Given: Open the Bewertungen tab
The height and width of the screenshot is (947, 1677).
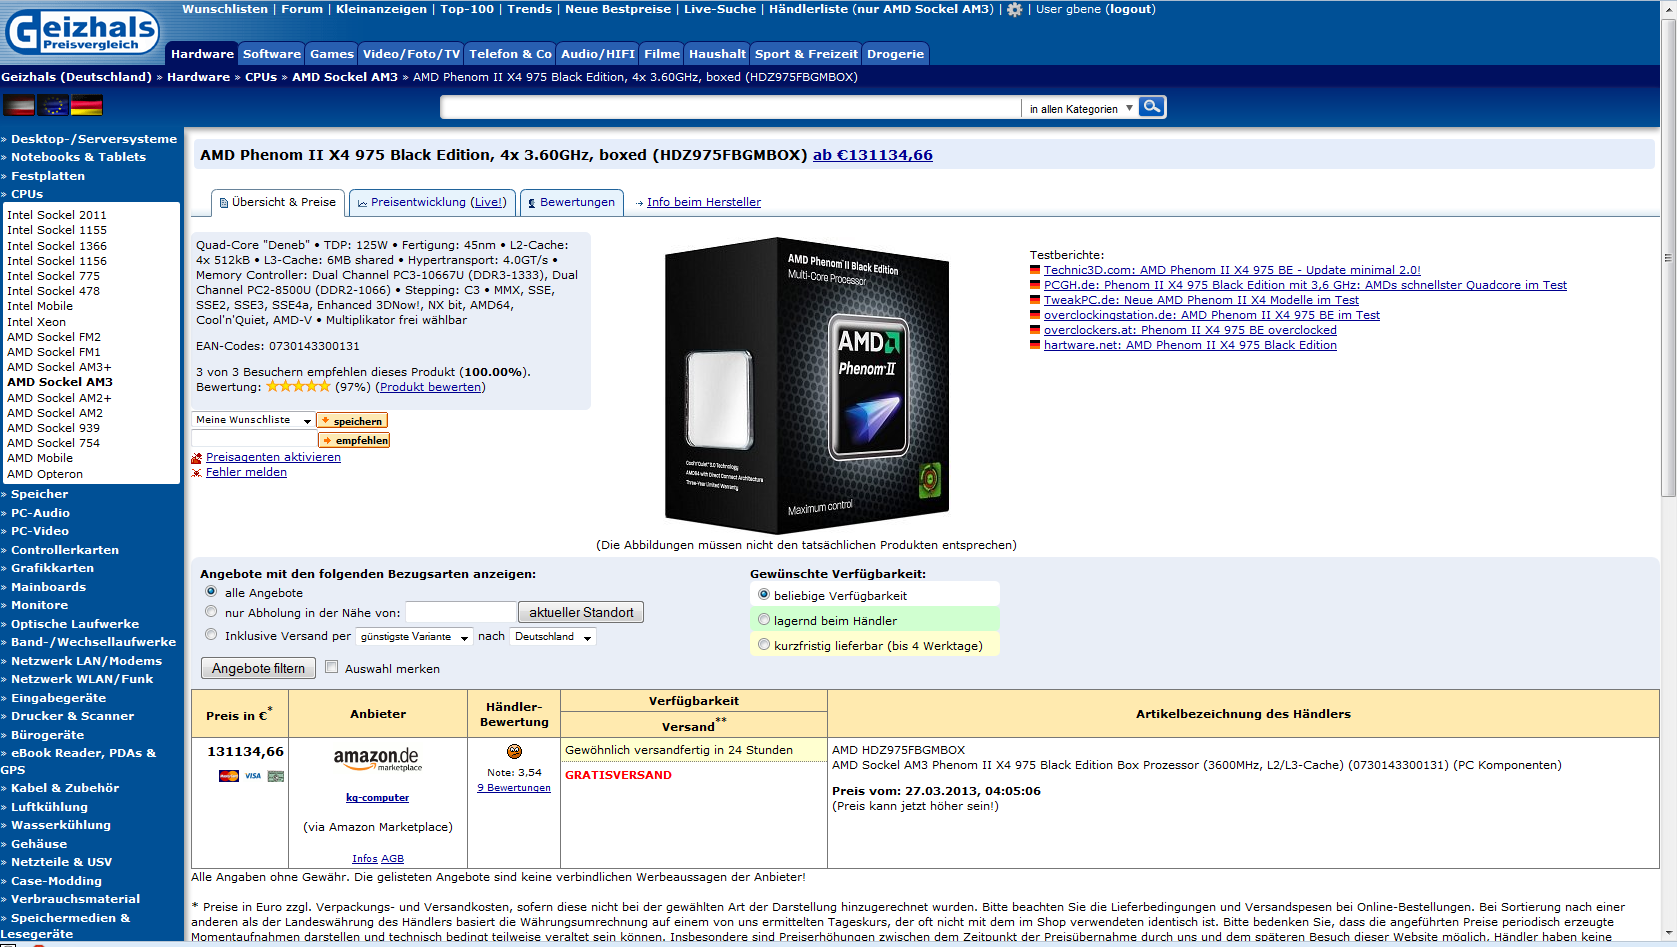Looking at the screenshot, I should click(572, 202).
